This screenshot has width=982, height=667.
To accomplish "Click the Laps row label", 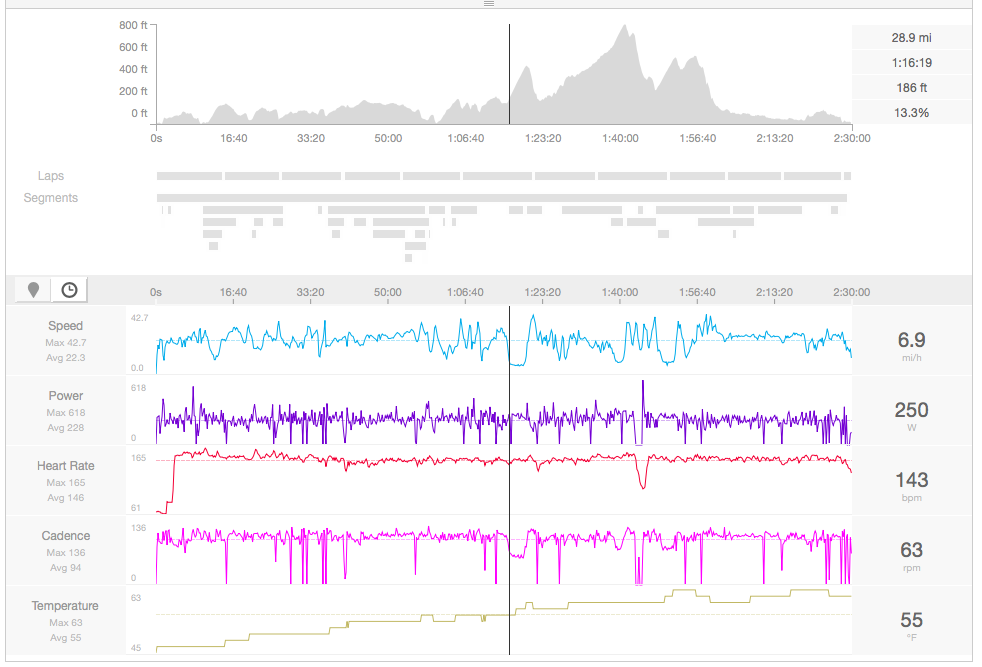I will tap(51, 176).
